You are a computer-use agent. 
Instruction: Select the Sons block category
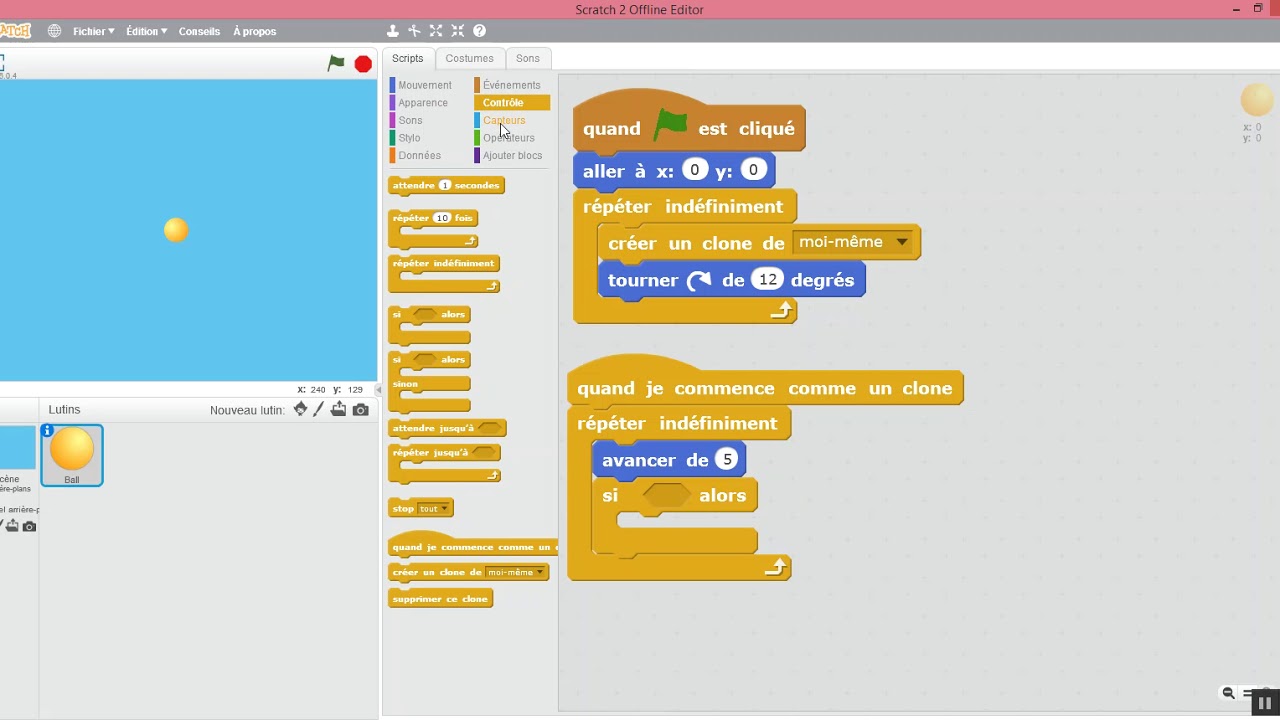click(x=410, y=120)
